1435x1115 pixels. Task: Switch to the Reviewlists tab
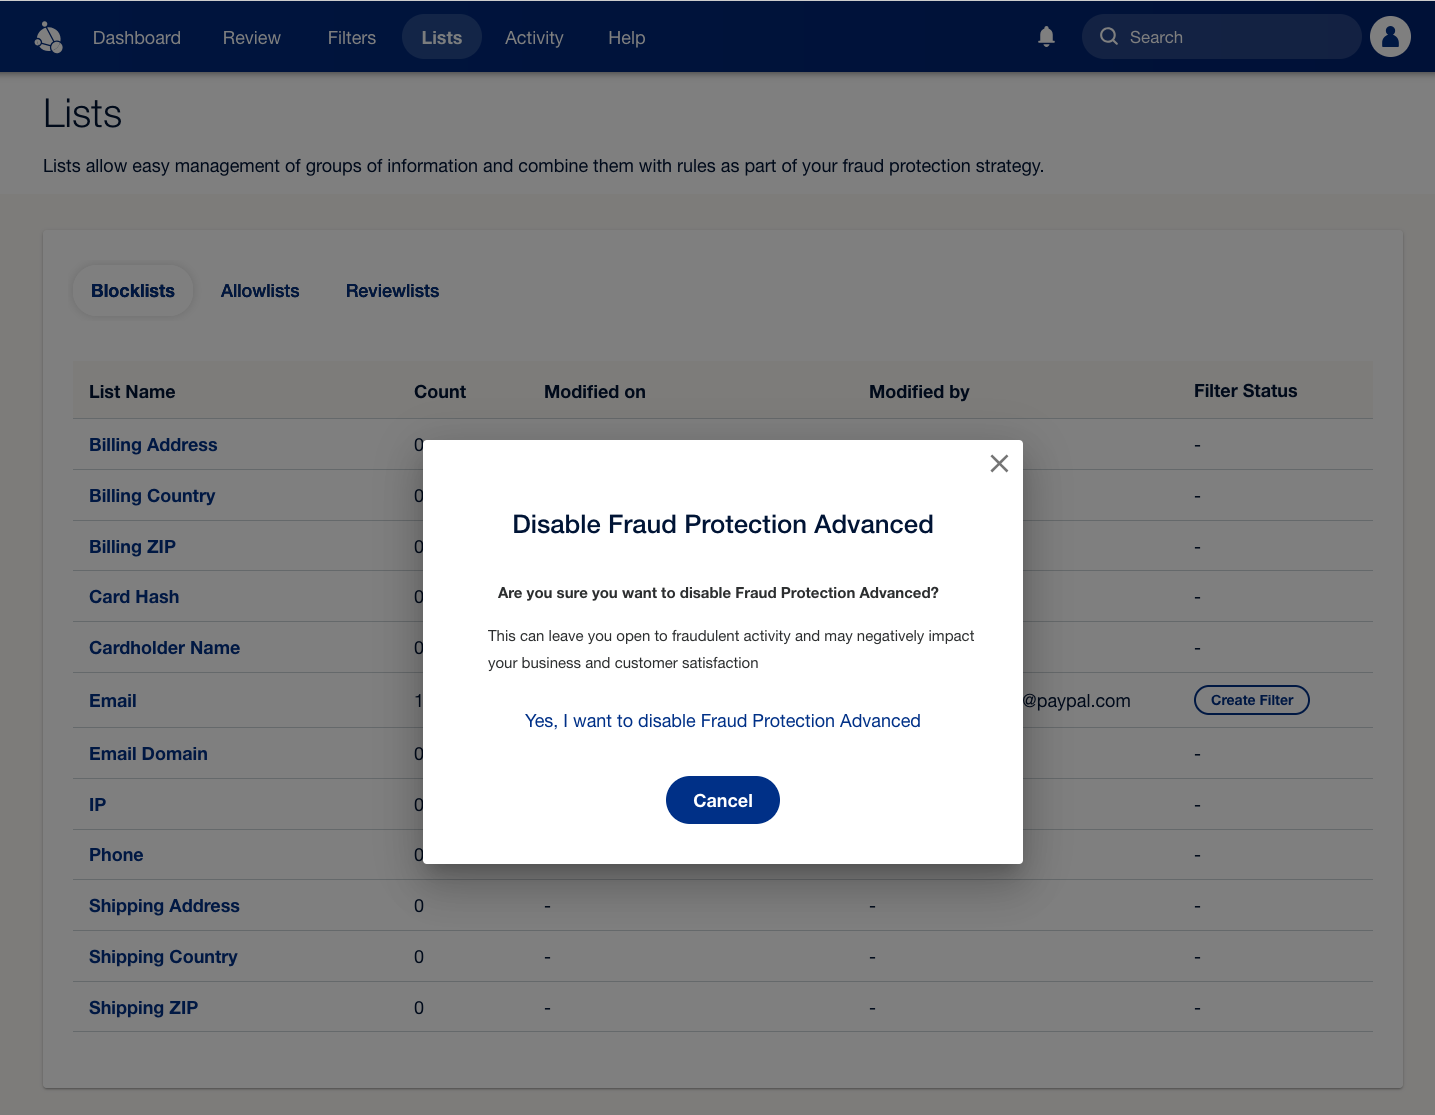(x=392, y=291)
